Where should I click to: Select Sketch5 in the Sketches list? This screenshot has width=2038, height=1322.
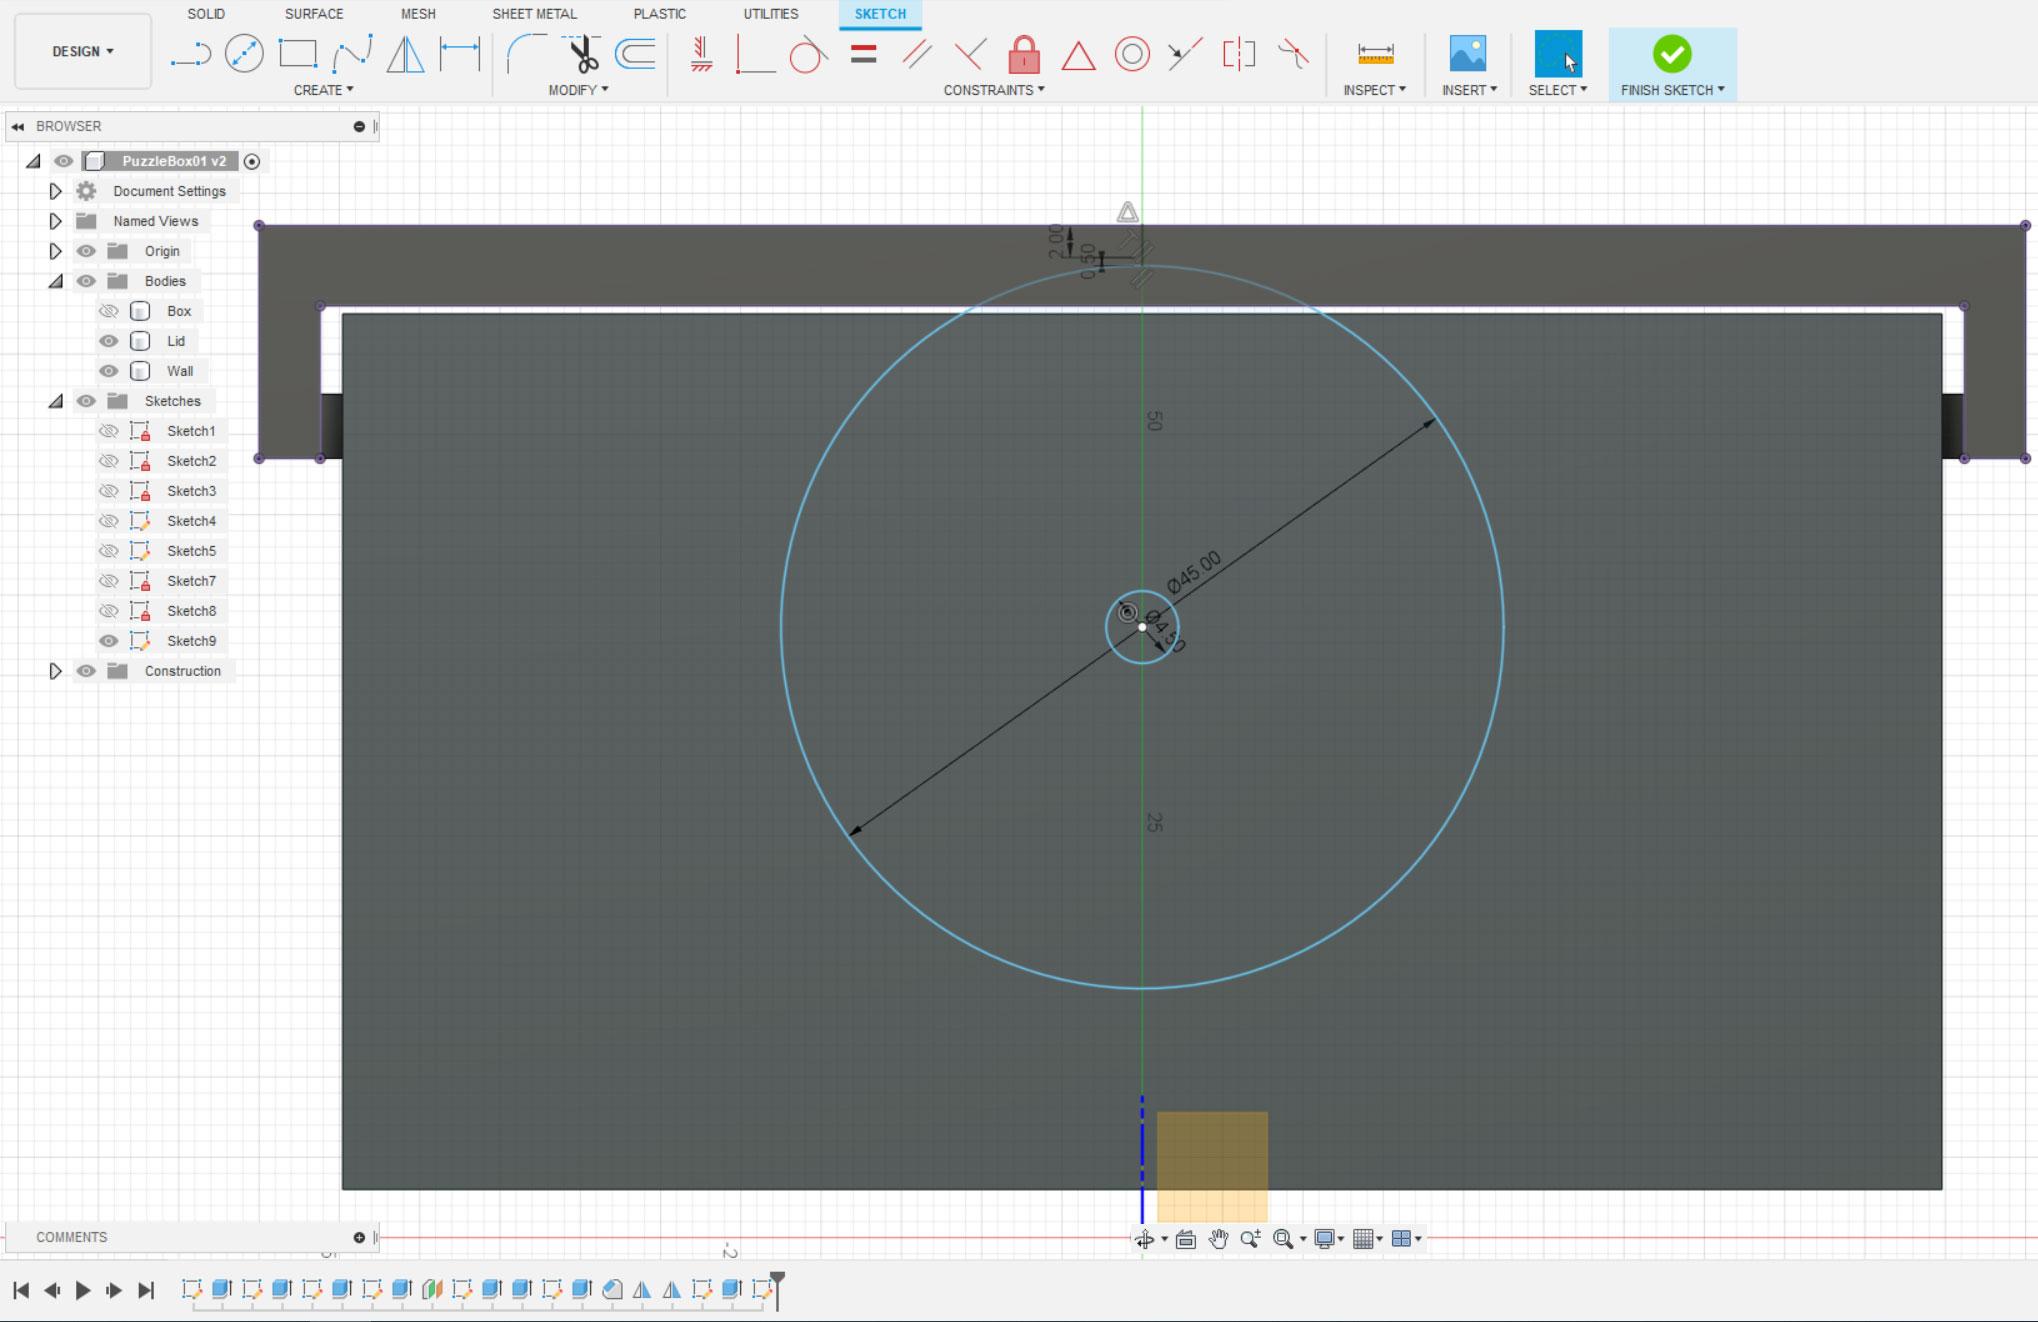coord(192,551)
